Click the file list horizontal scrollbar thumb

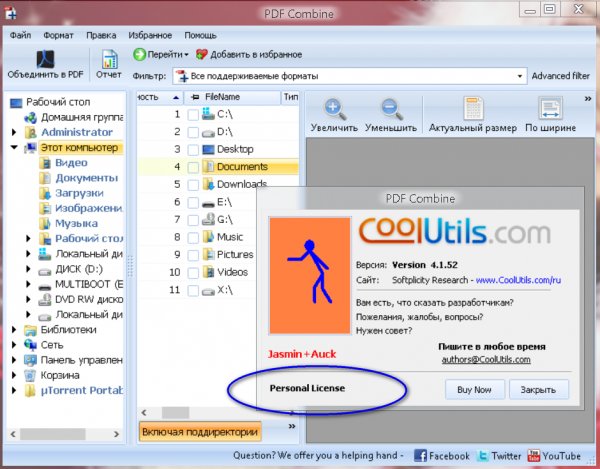click(x=175, y=413)
